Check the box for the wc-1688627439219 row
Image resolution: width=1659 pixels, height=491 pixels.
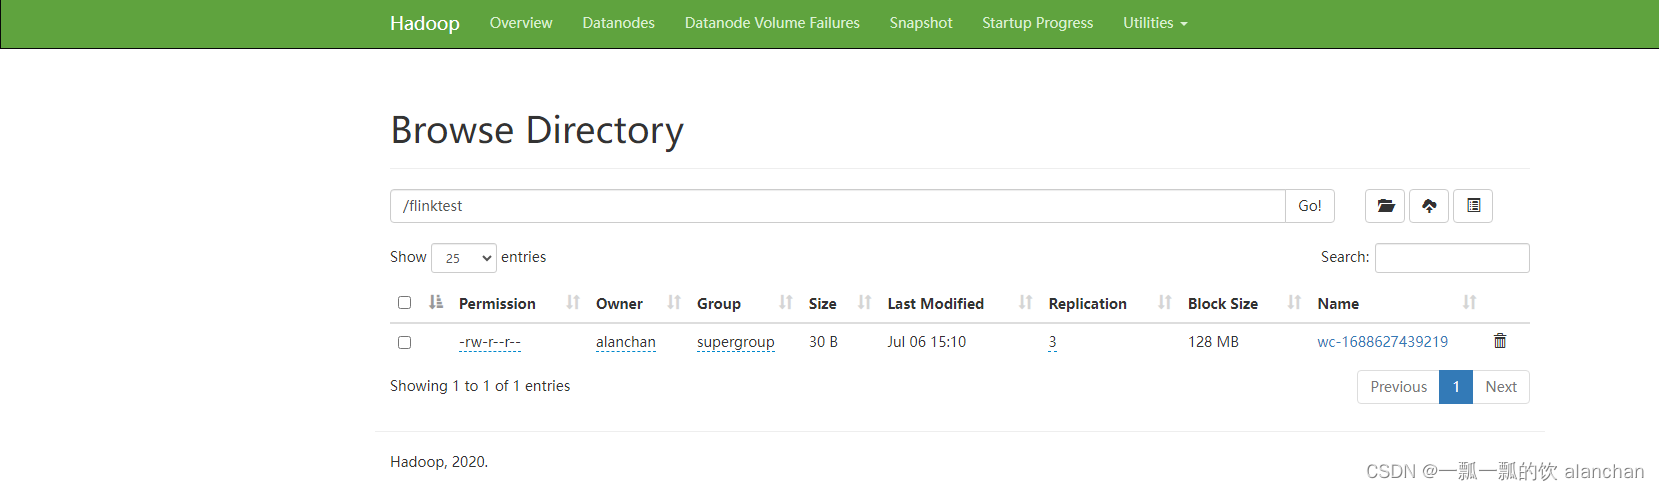404,342
